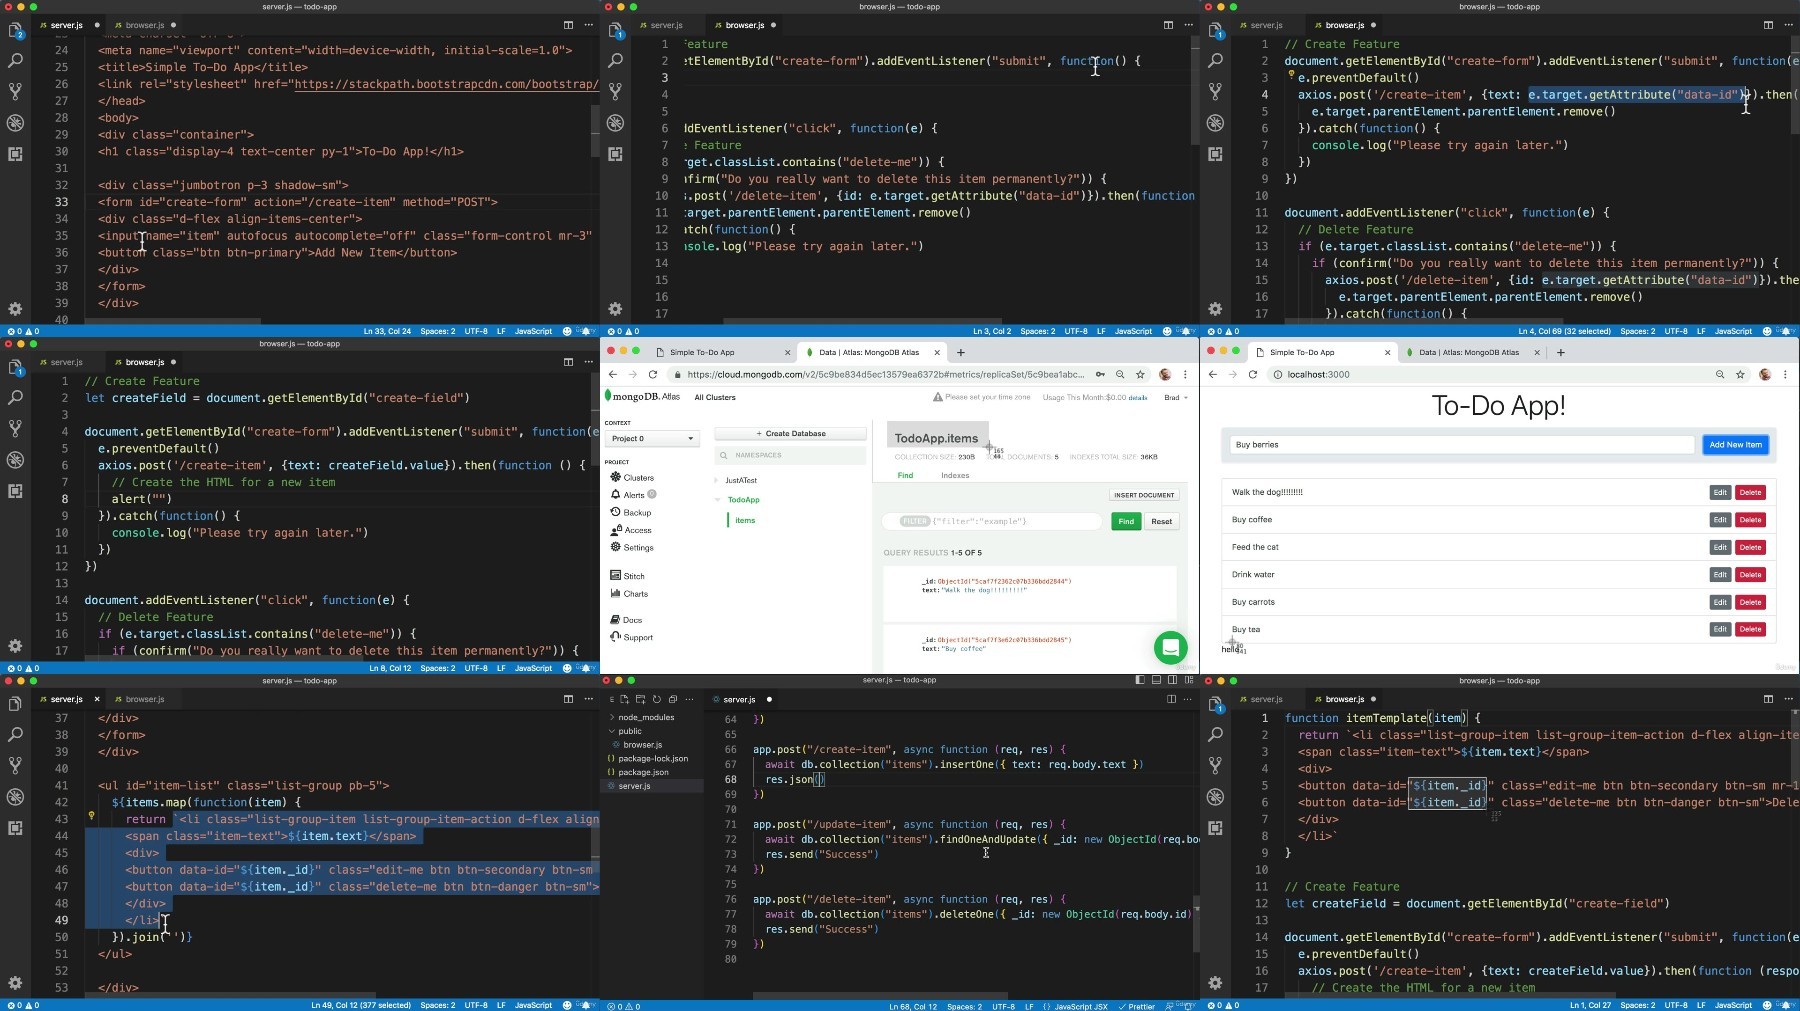The image size is (1800, 1011).
Task: Switch to the Indexes tab for TodoApp.items
Action: [x=954, y=475]
